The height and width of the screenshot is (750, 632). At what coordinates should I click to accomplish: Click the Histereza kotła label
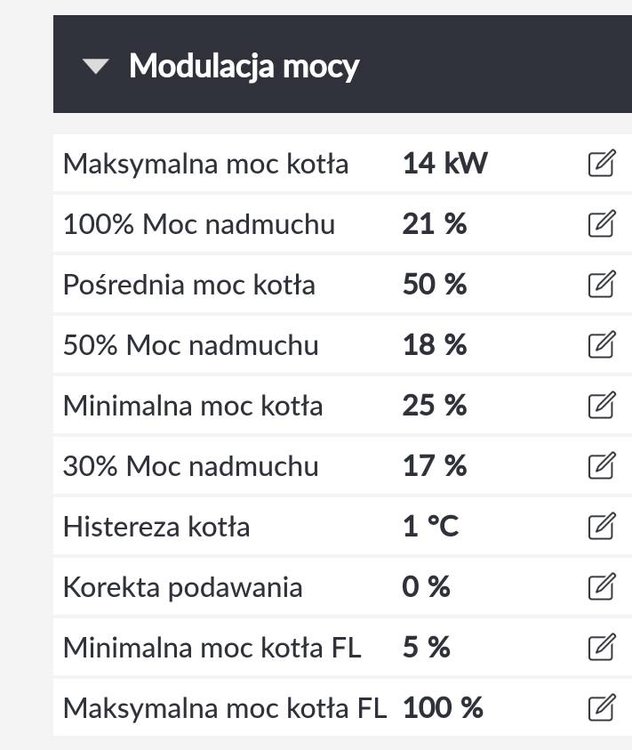156,526
